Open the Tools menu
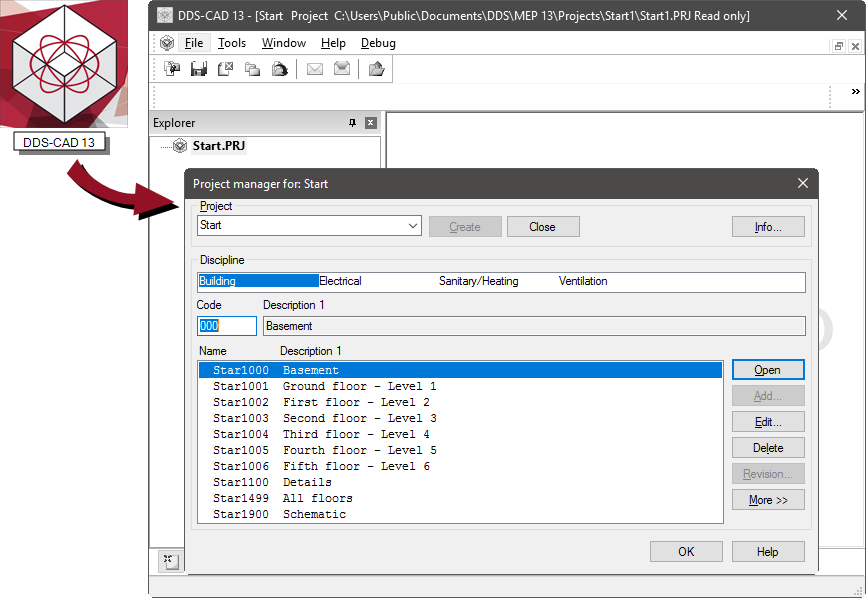Screen dimensions: 866x600 232,43
